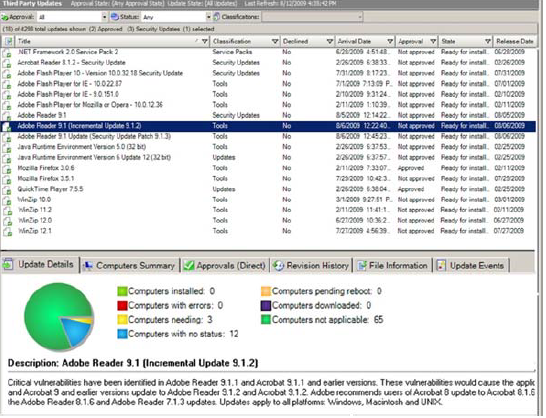Open the Arrival Date column filter arrow
Viewport: 546px width, 418px height.
click(390, 41)
